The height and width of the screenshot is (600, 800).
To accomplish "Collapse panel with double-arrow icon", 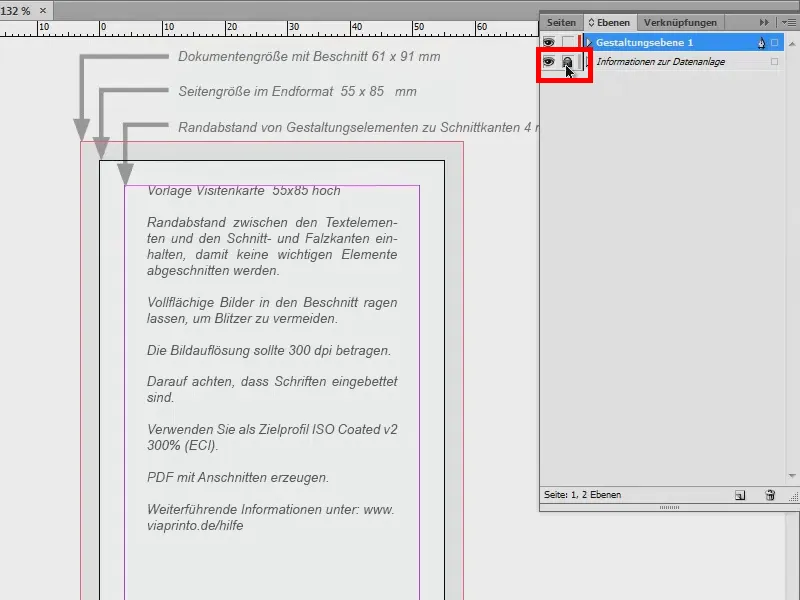I will (x=764, y=22).
